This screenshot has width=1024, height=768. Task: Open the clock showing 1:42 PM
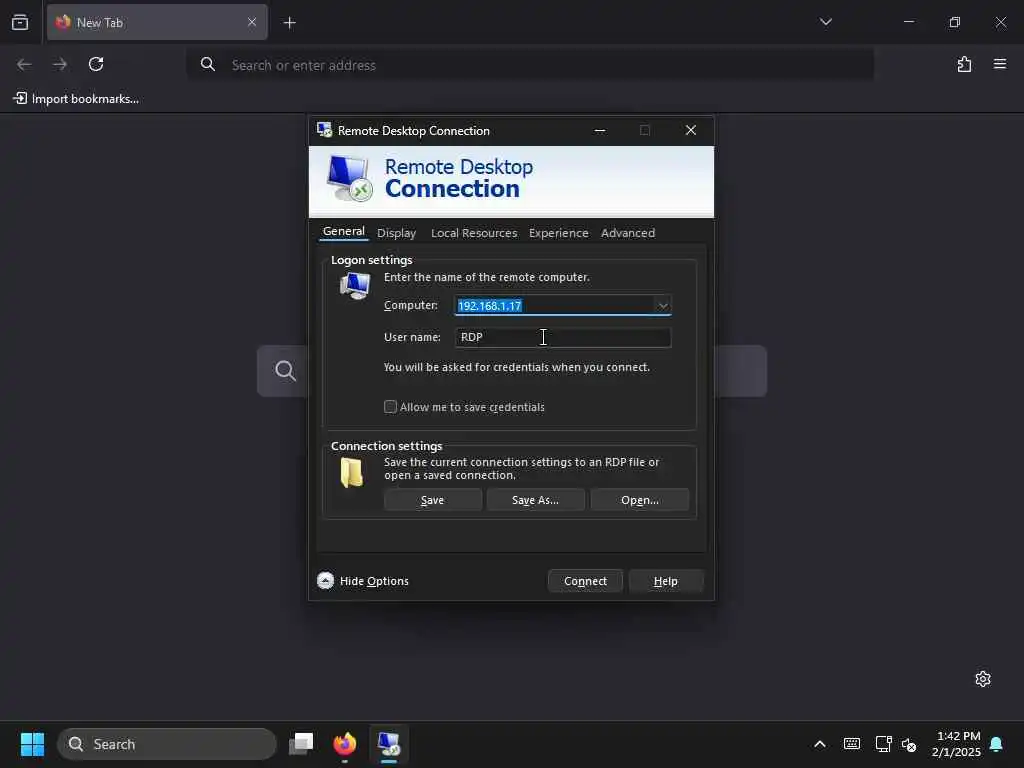coord(956,744)
